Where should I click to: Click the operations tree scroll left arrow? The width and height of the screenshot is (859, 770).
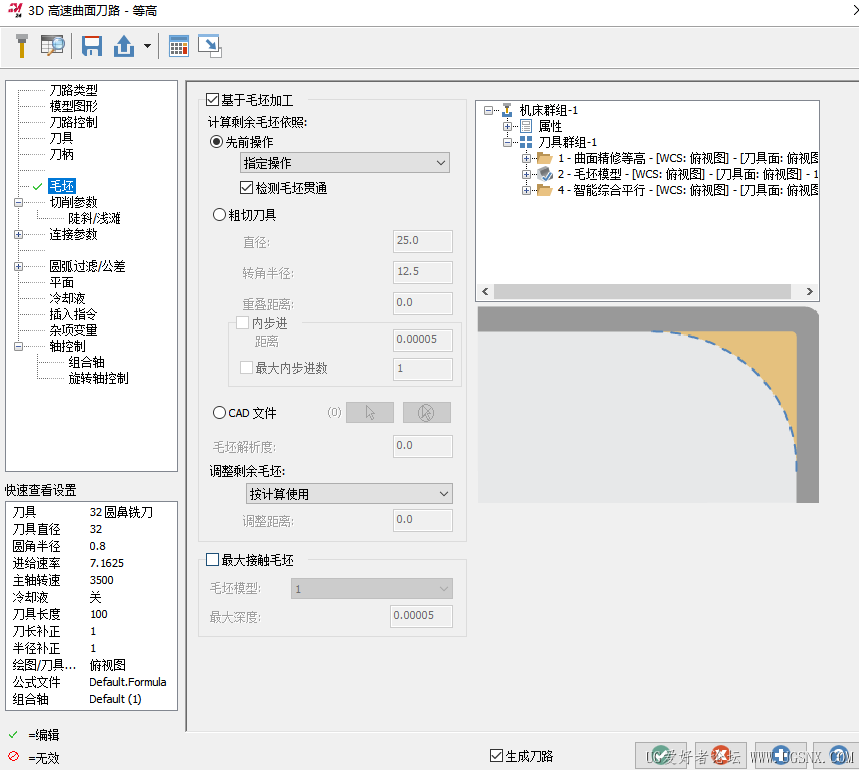(485, 291)
